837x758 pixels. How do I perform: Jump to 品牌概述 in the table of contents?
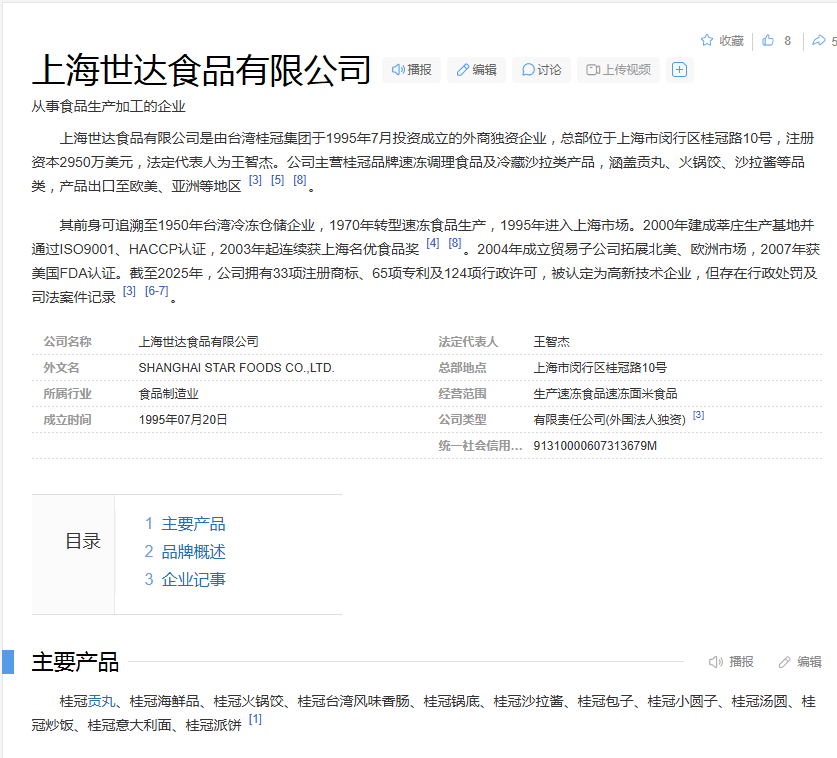[193, 551]
